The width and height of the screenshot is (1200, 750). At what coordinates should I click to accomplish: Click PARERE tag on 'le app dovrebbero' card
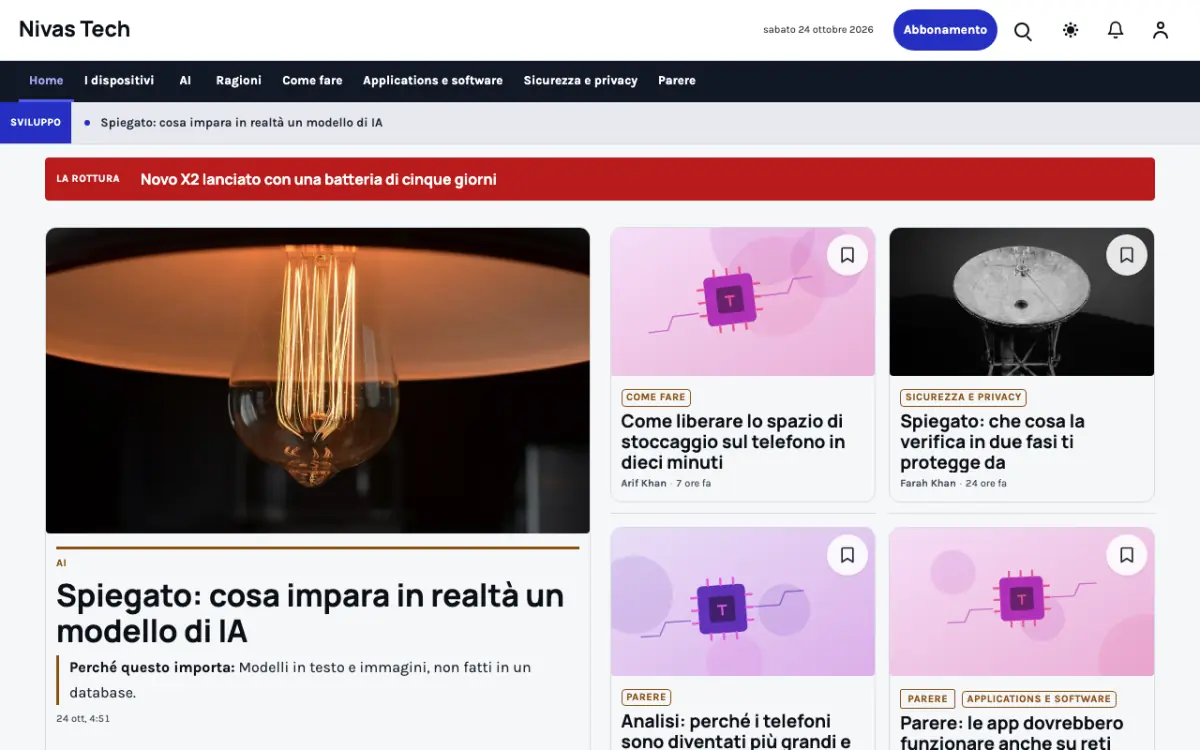(x=927, y=699)
